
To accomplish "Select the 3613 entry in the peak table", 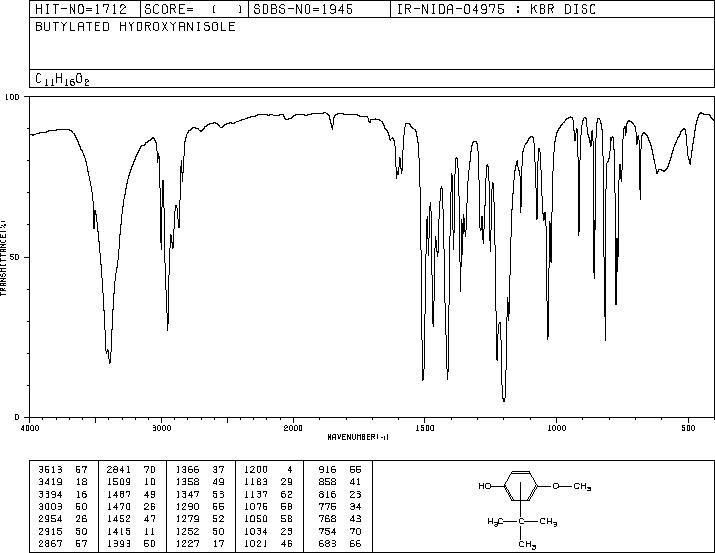I will [x=47, y=468].
